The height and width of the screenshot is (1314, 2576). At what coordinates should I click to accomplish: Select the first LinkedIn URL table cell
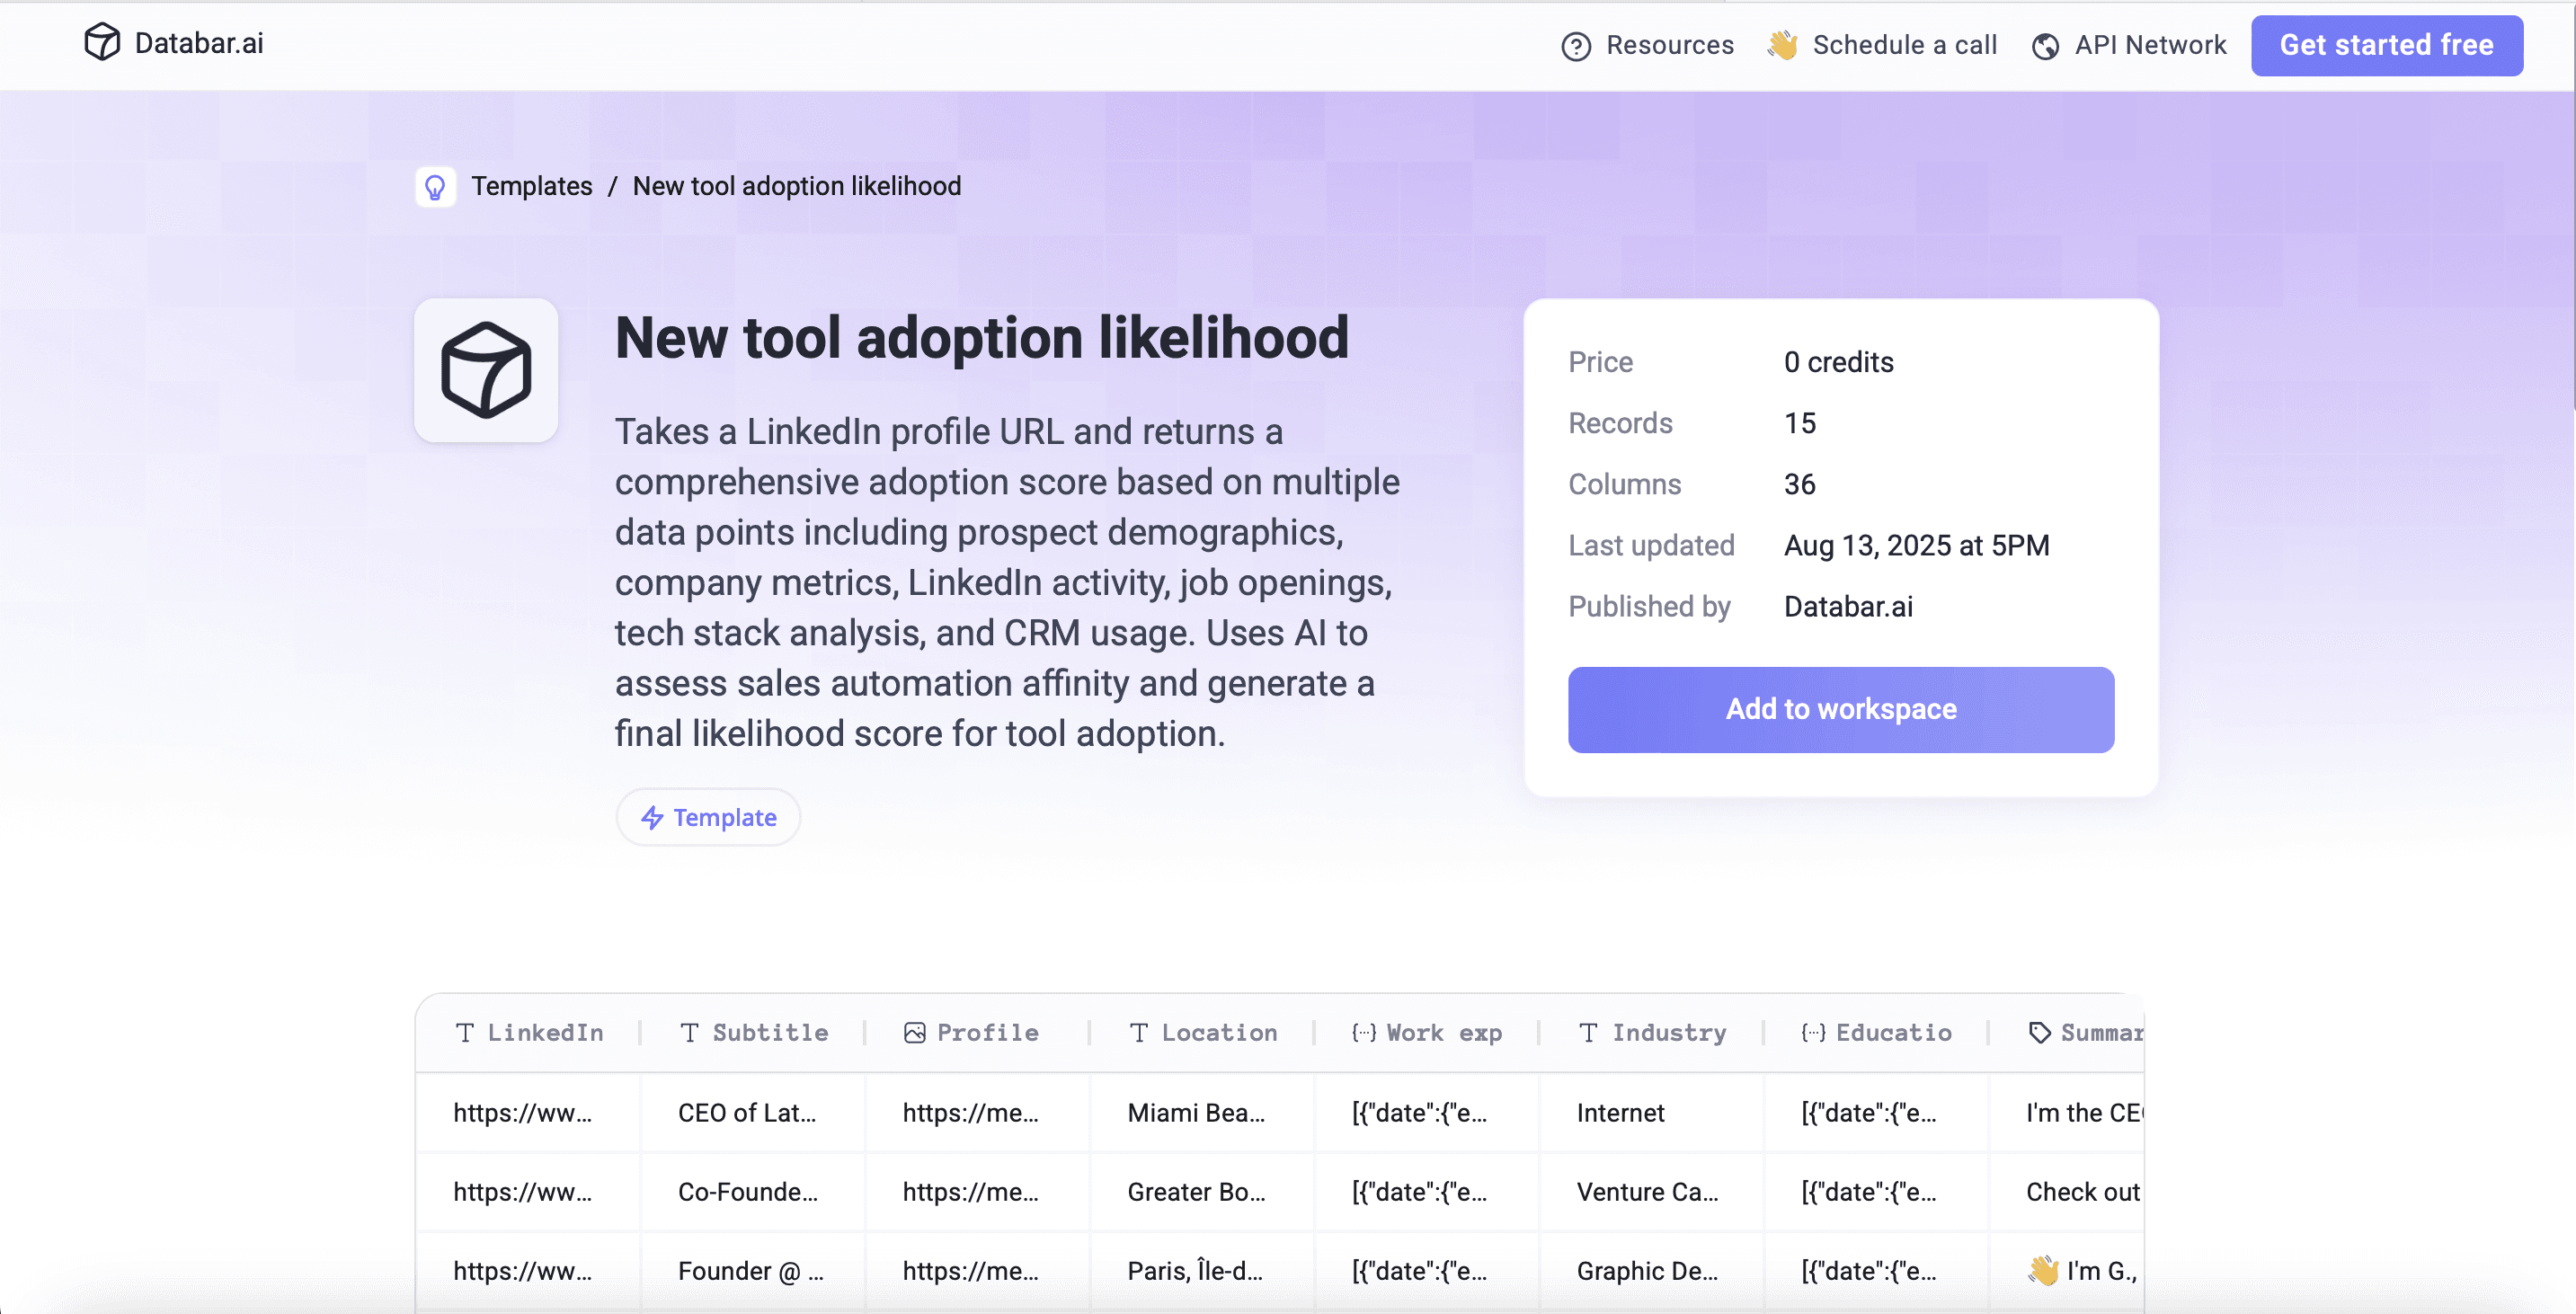pos(524,1112)
